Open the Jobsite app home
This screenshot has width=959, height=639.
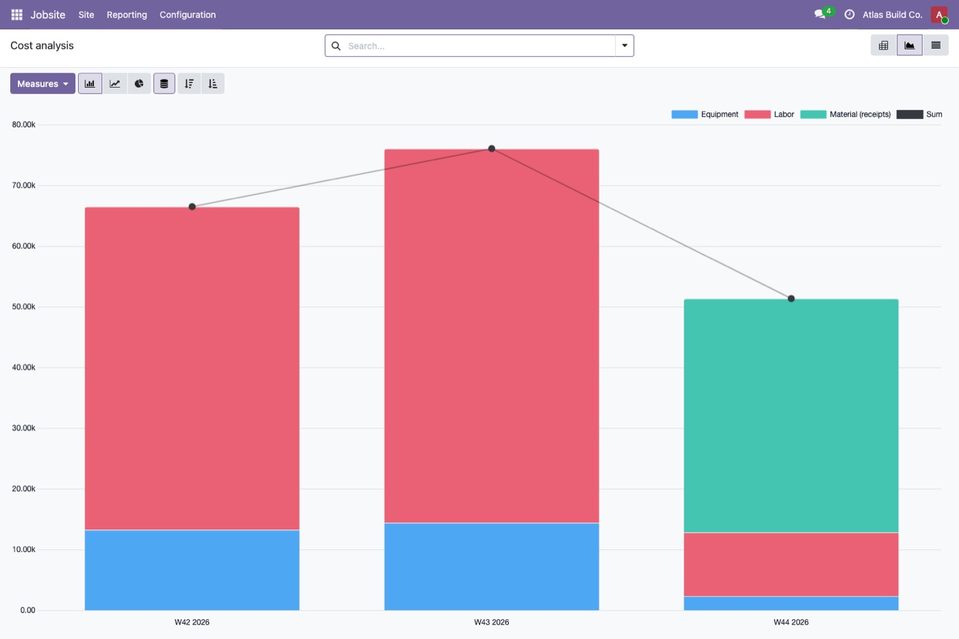(x=48, y=15)
